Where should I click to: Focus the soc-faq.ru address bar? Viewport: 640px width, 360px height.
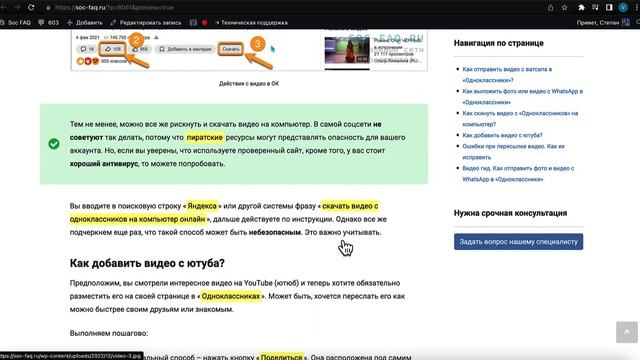(114, 7)
